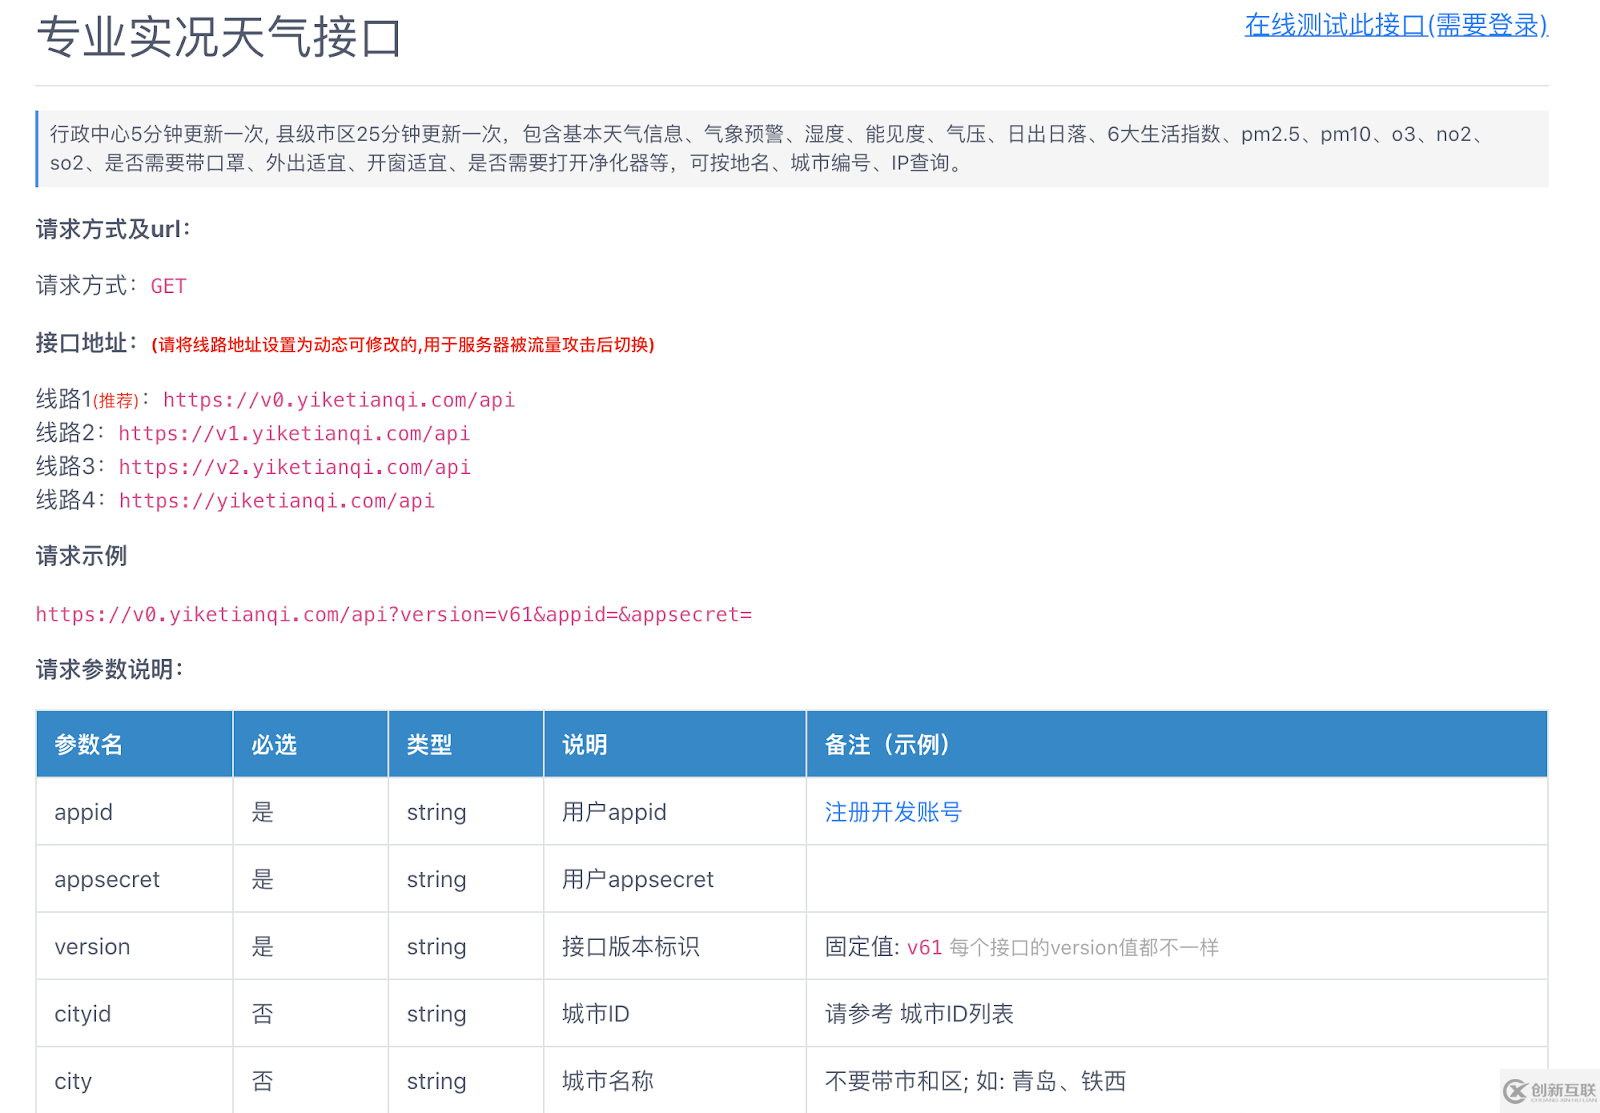Click the 城市ID列表 reference in cityid row

pyautogui.click(x=957, y=1013)
